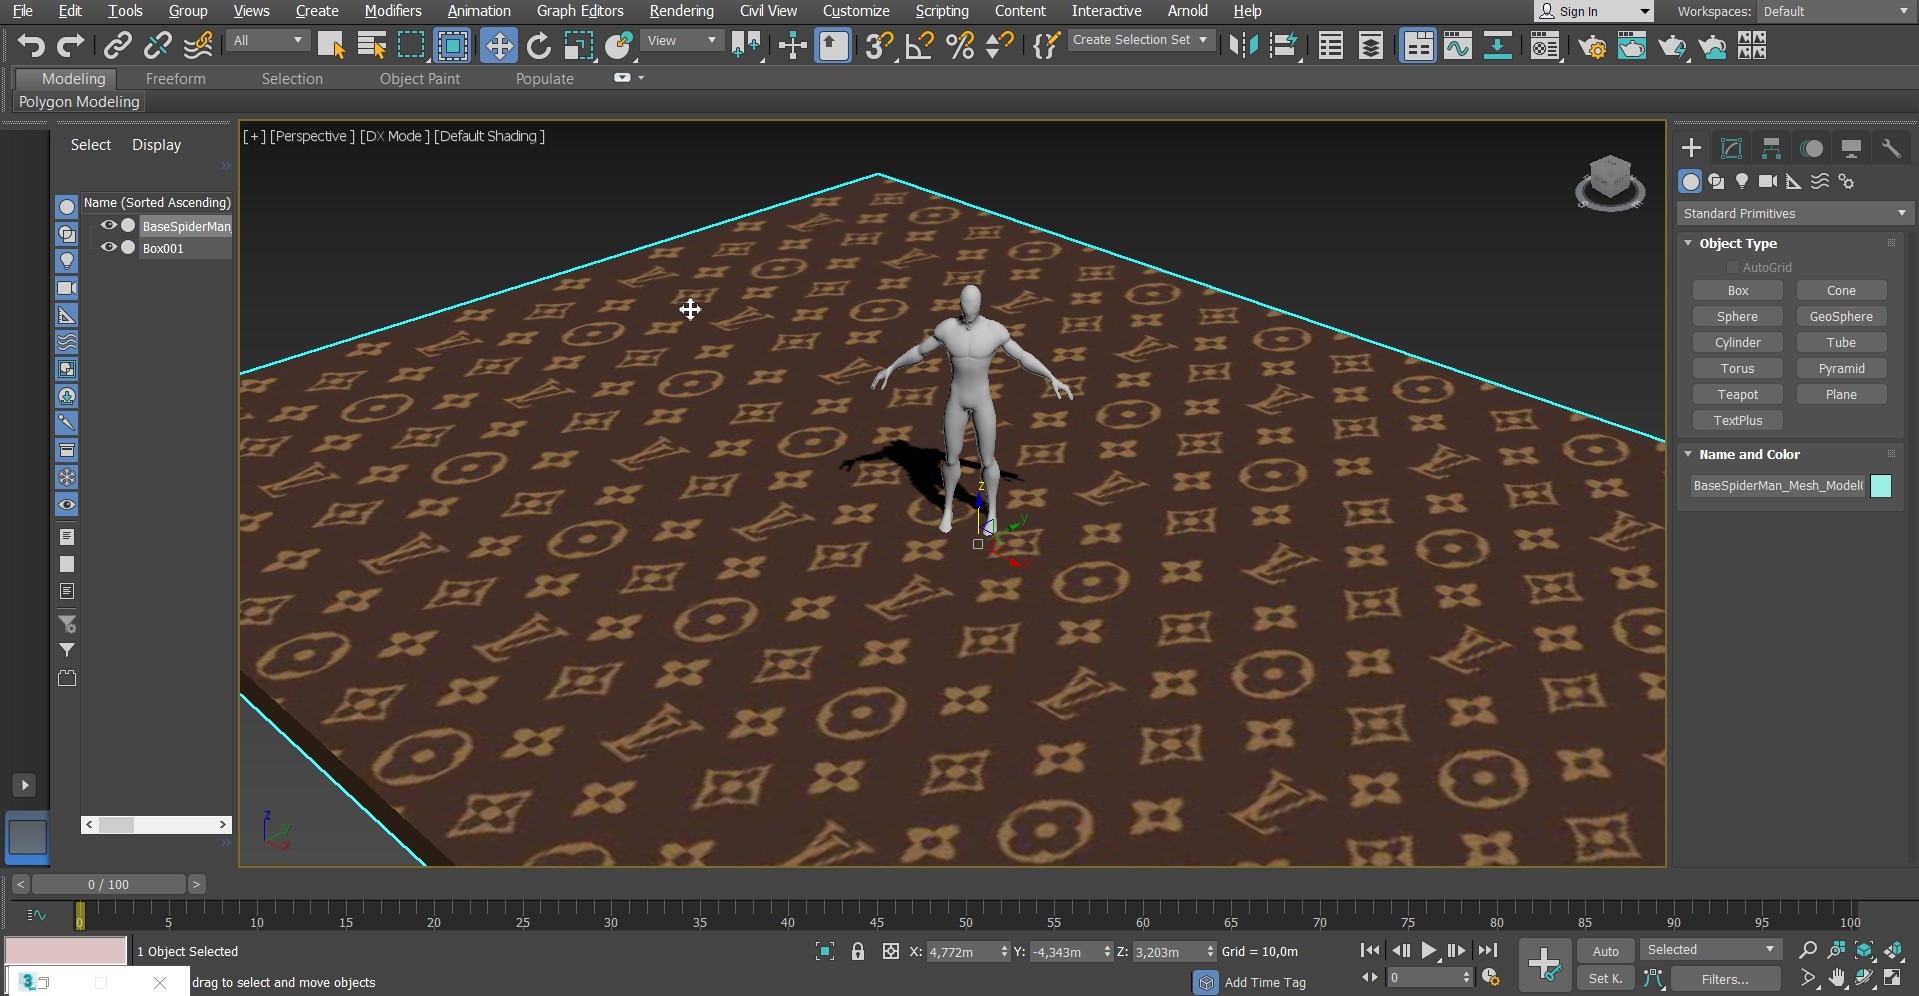
Task: Open the Modifiers menu
Action: point(392,11)
